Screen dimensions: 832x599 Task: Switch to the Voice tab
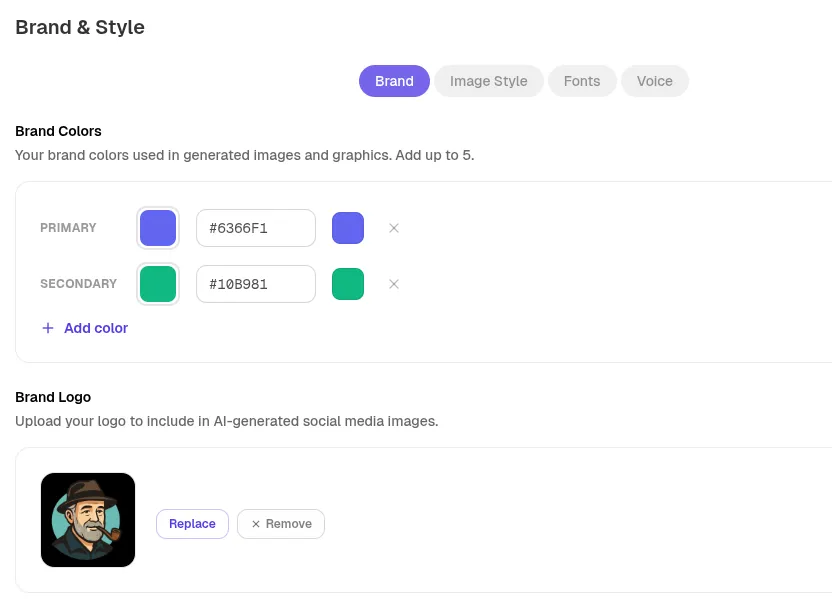(x=655, y=81)
